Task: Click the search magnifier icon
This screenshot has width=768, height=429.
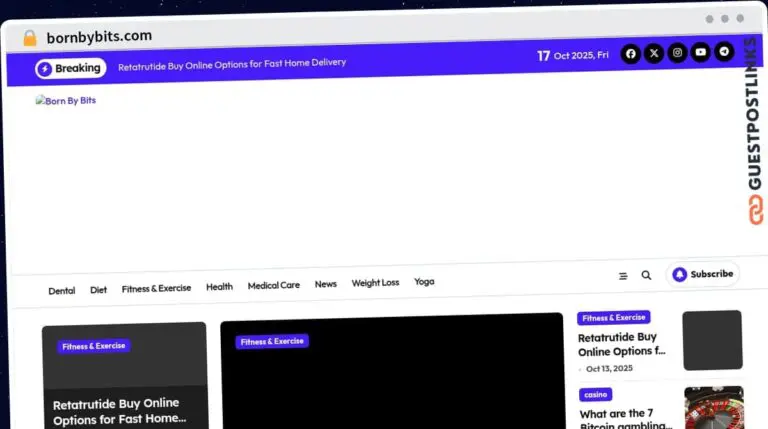Action: click(x=647, y=275)
